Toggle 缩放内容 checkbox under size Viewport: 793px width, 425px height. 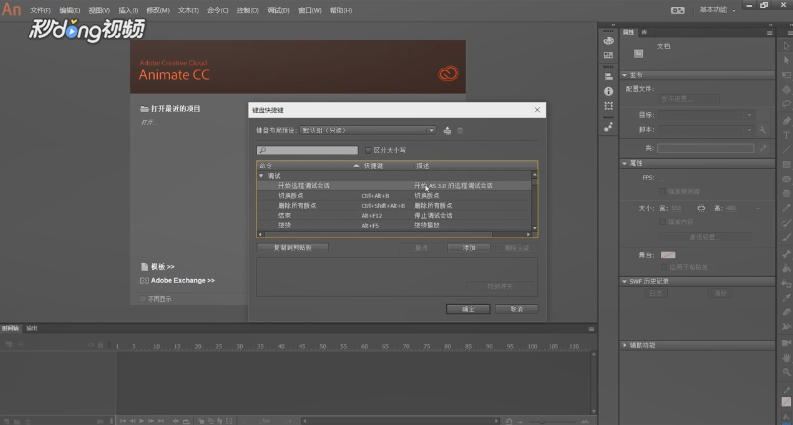[663, 222]
